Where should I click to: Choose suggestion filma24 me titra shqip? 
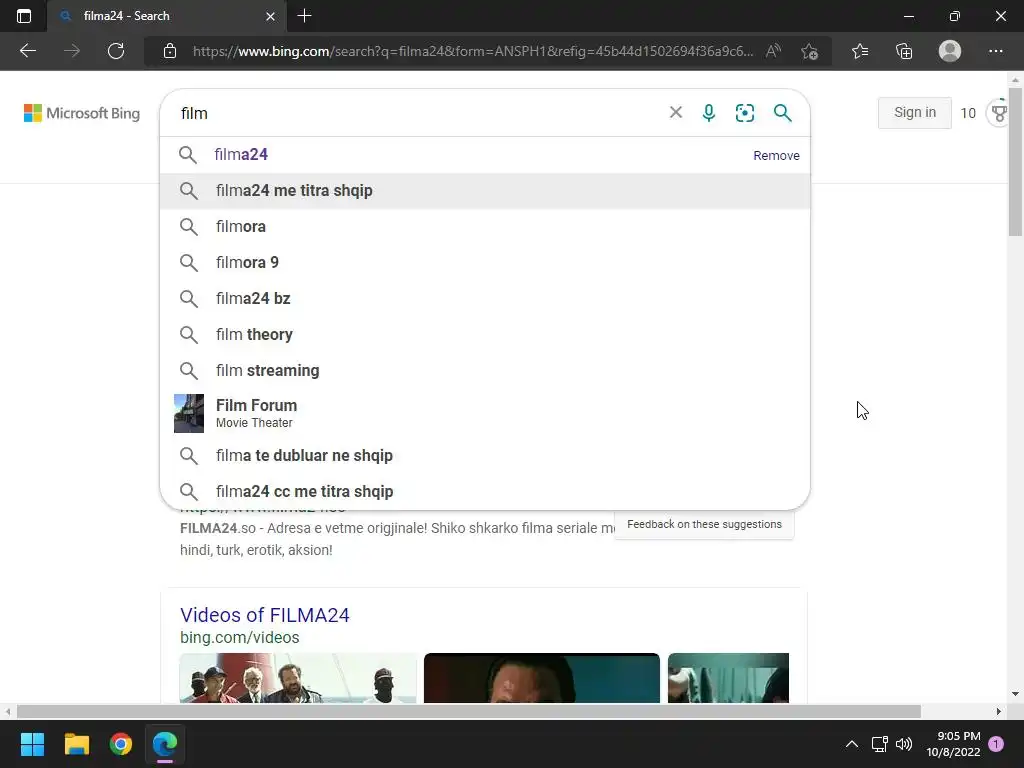(x=485, y=191)
